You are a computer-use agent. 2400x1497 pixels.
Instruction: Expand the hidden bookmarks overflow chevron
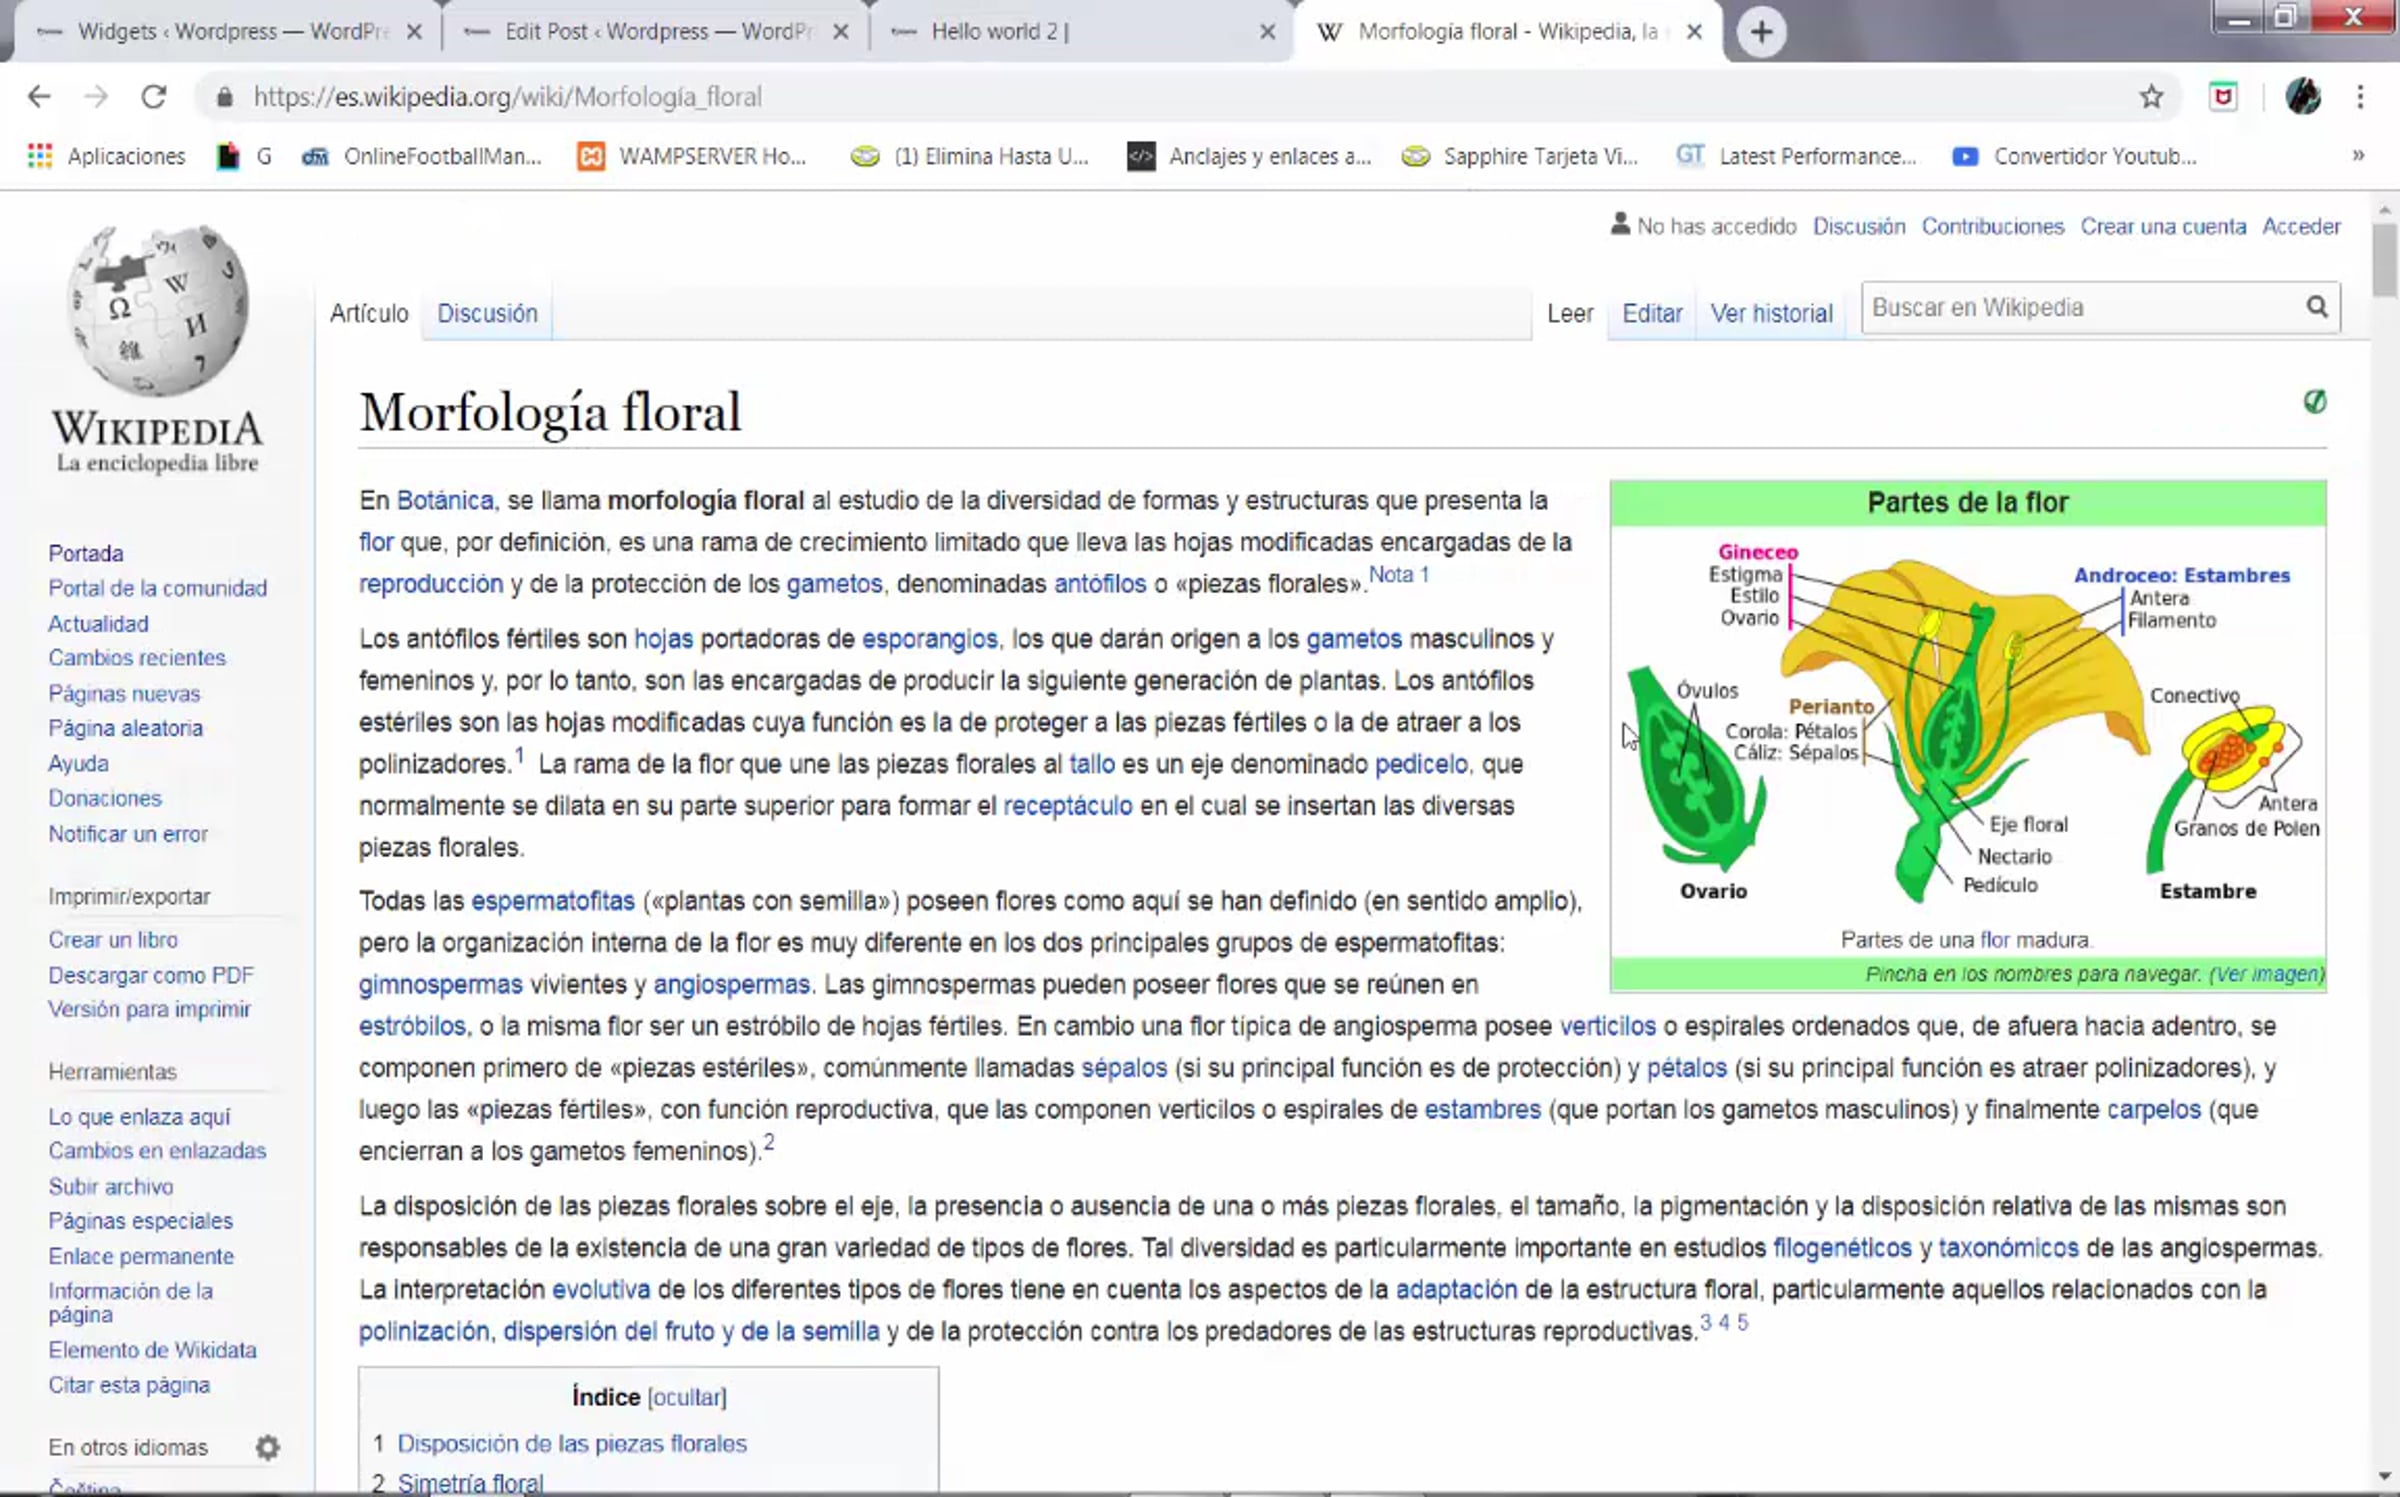coord(2358,156)
